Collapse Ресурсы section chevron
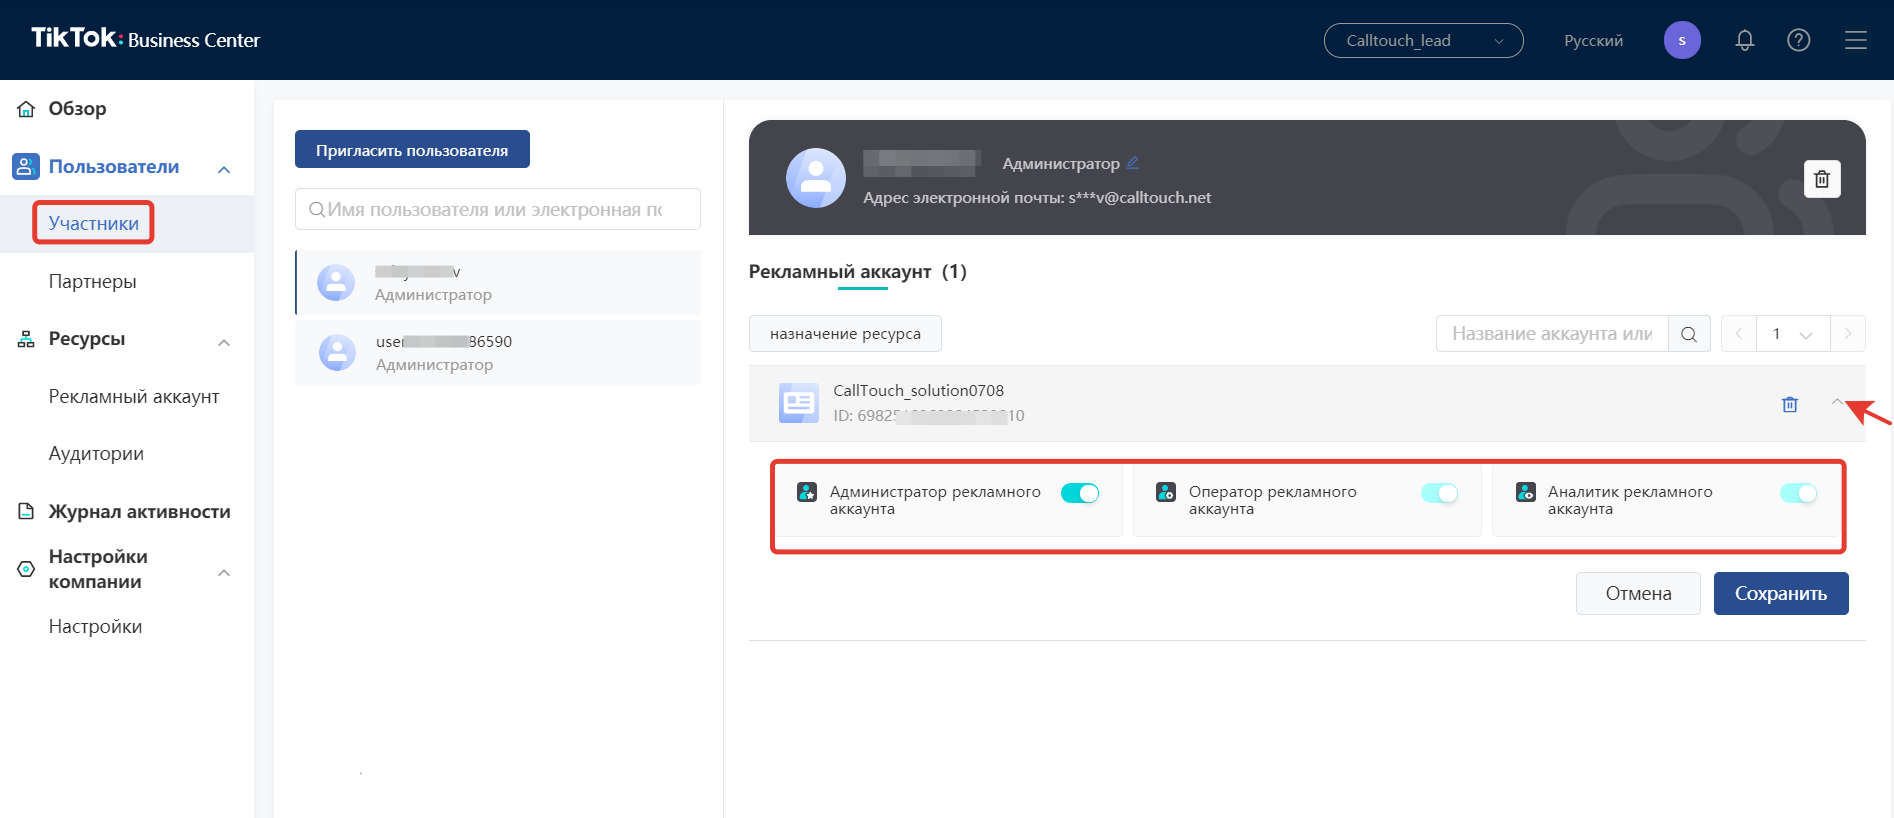Screen dimensions: 1894x818 pos(224,342)
